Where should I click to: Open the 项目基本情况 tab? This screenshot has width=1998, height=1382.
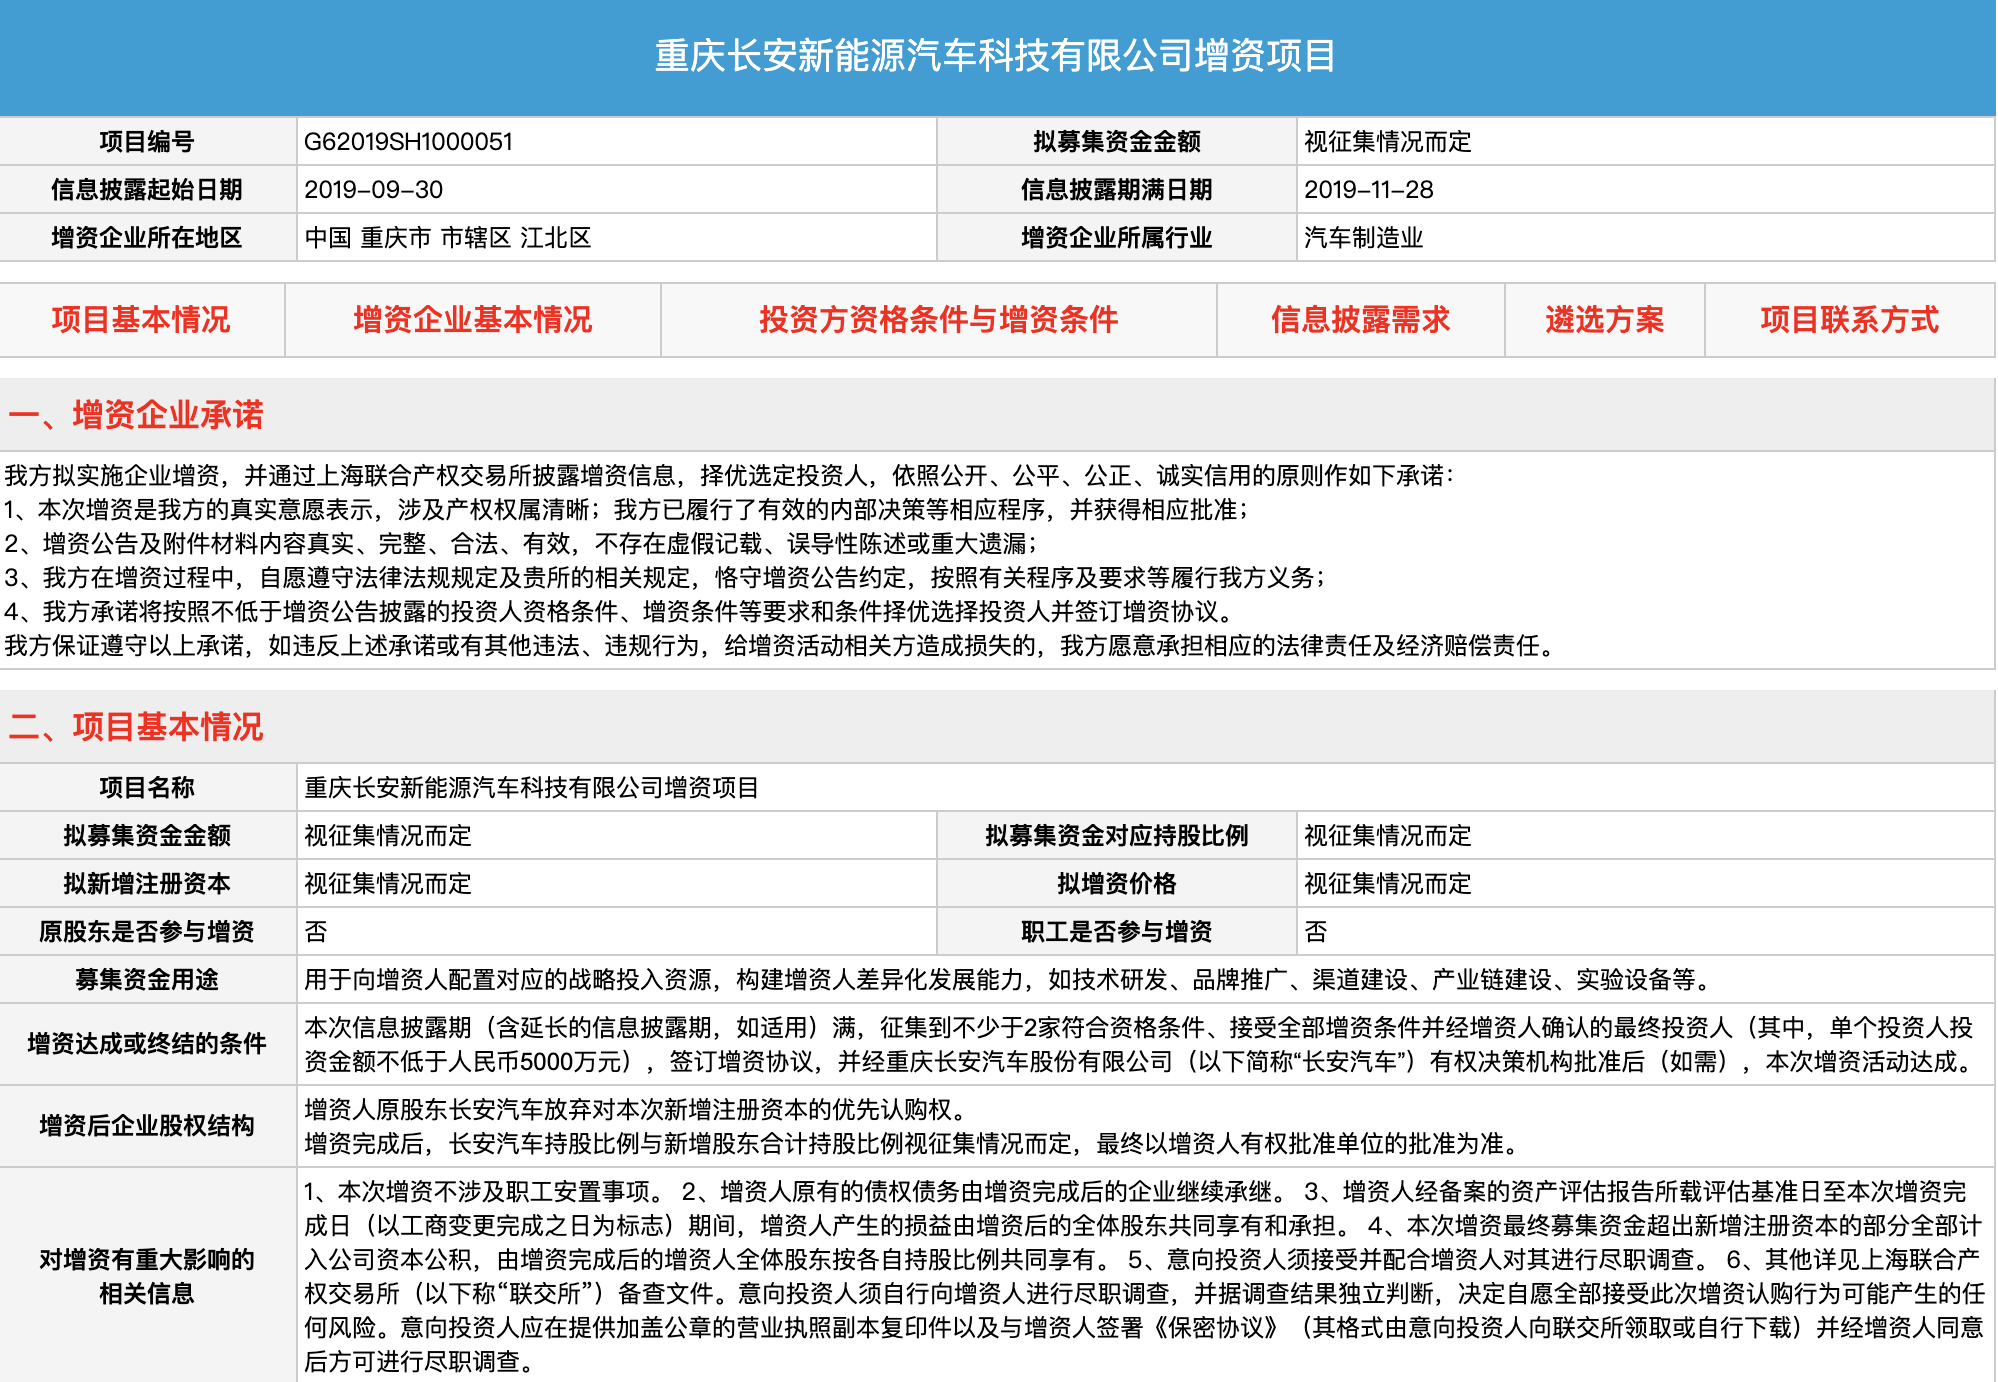pos(141,320)
